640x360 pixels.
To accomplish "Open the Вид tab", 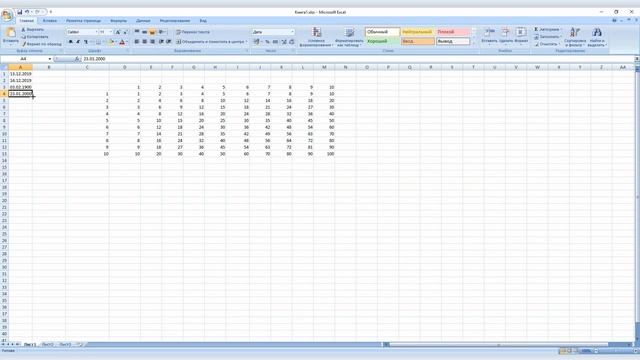I will (x=203, y=20).
